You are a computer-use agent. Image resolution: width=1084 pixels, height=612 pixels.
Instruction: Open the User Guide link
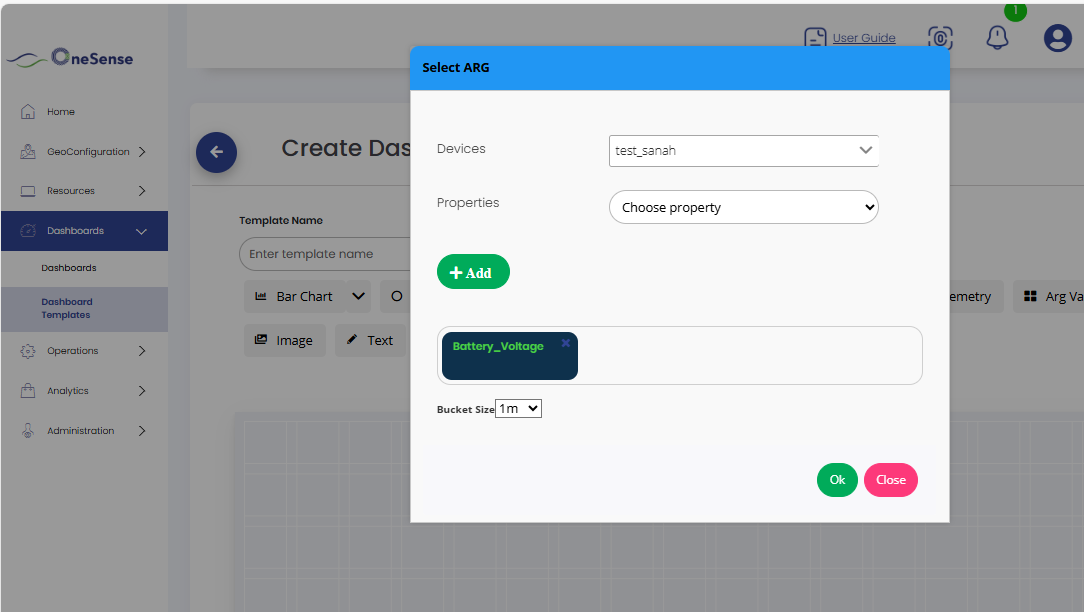[x=863, y=38]
